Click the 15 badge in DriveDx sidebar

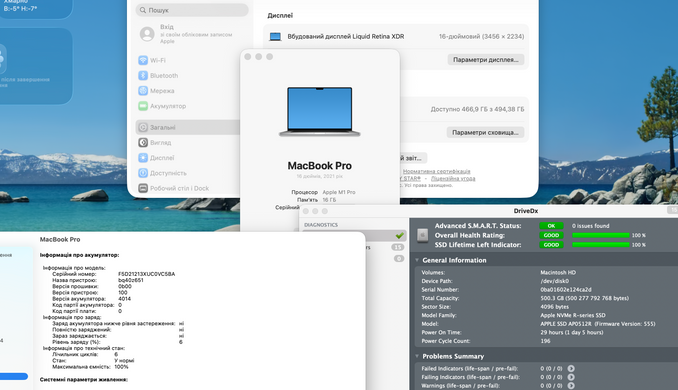[x=398, y=247]
